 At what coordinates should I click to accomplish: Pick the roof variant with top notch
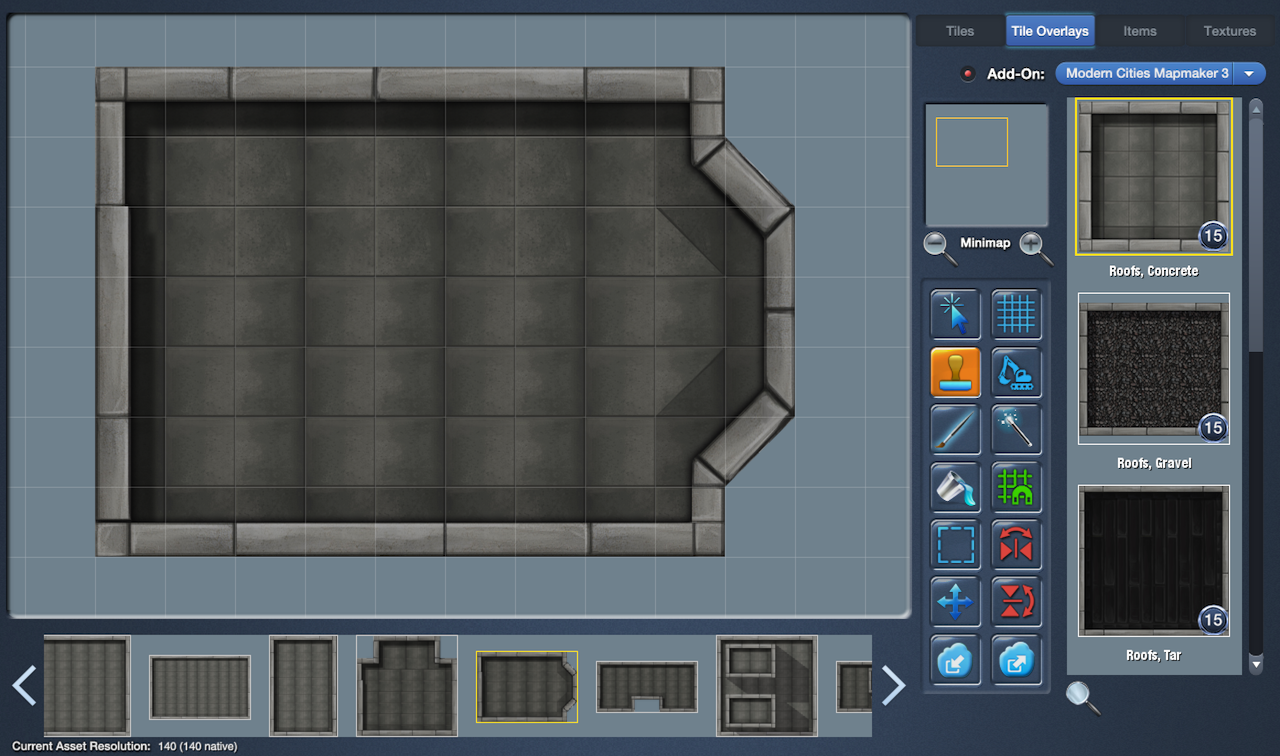(407, 686)
